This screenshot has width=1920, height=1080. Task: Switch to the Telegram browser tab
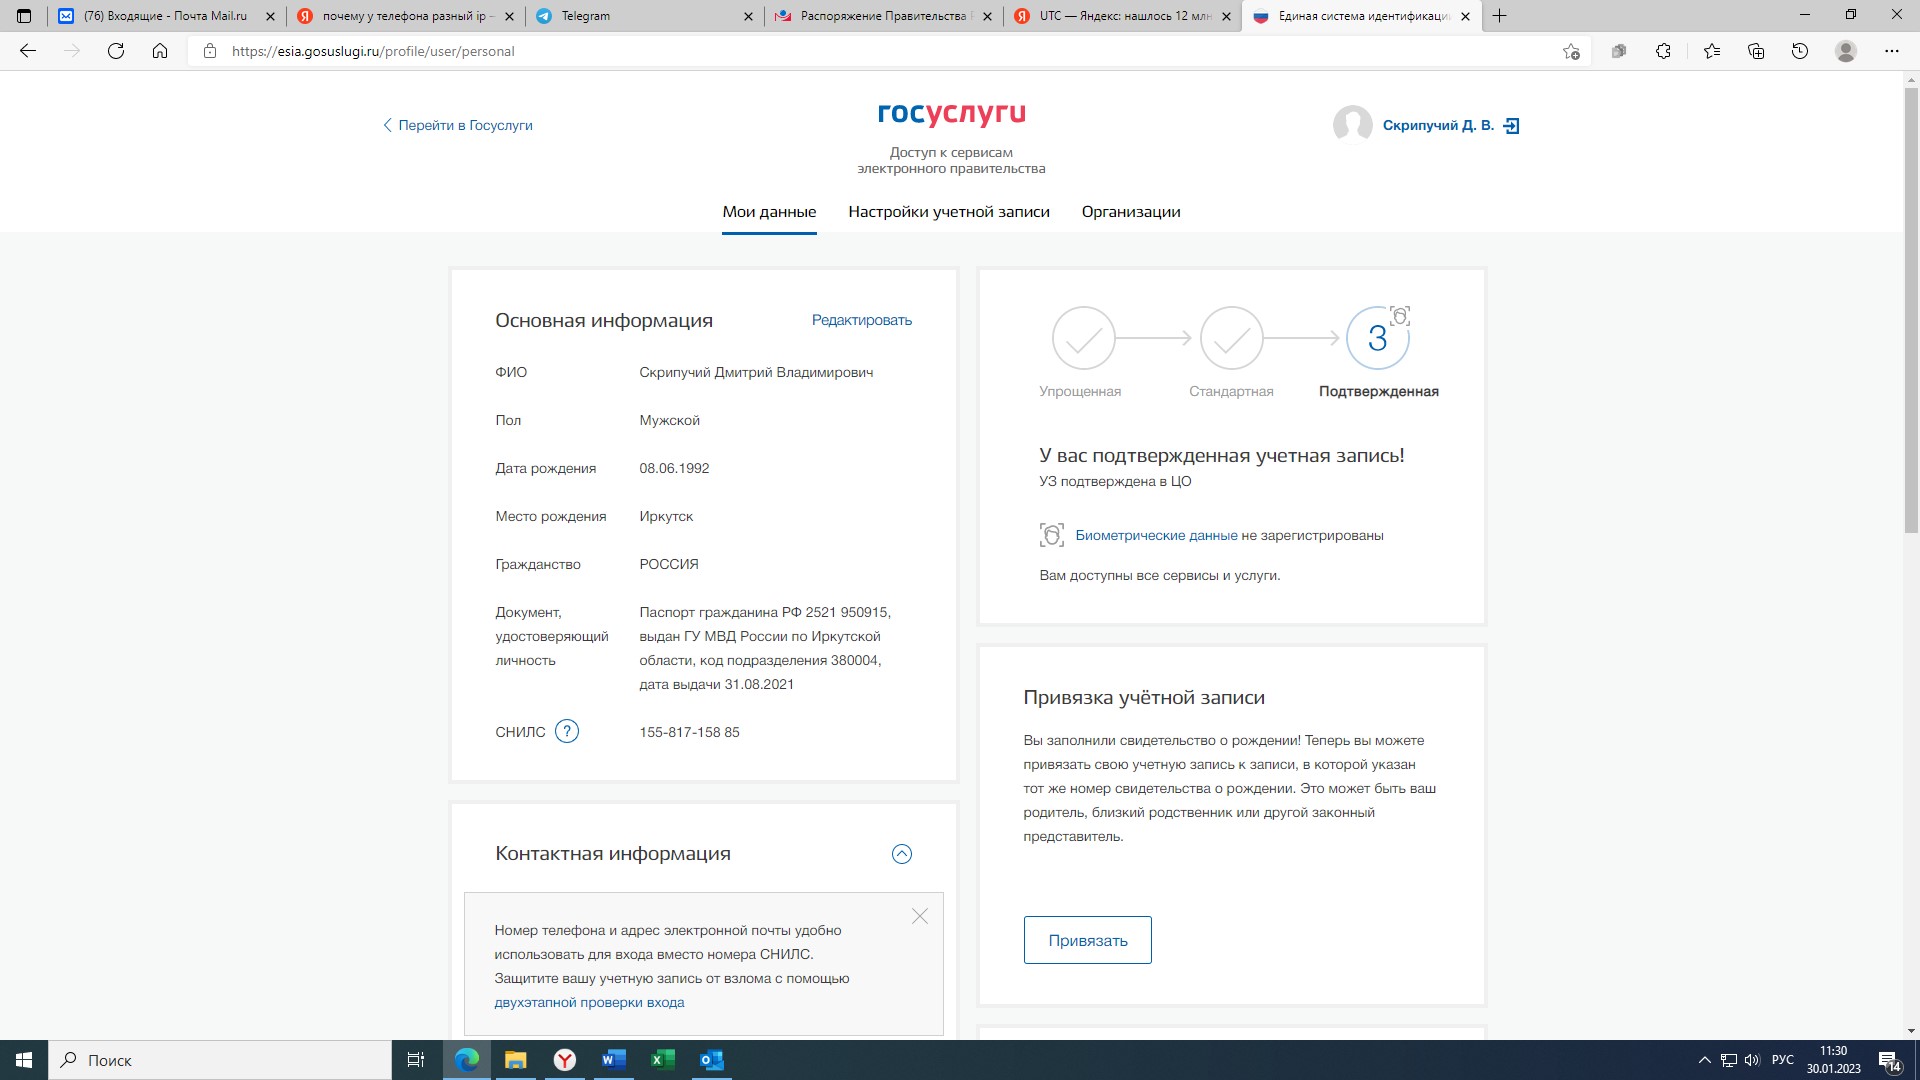(x=645, y=16)
